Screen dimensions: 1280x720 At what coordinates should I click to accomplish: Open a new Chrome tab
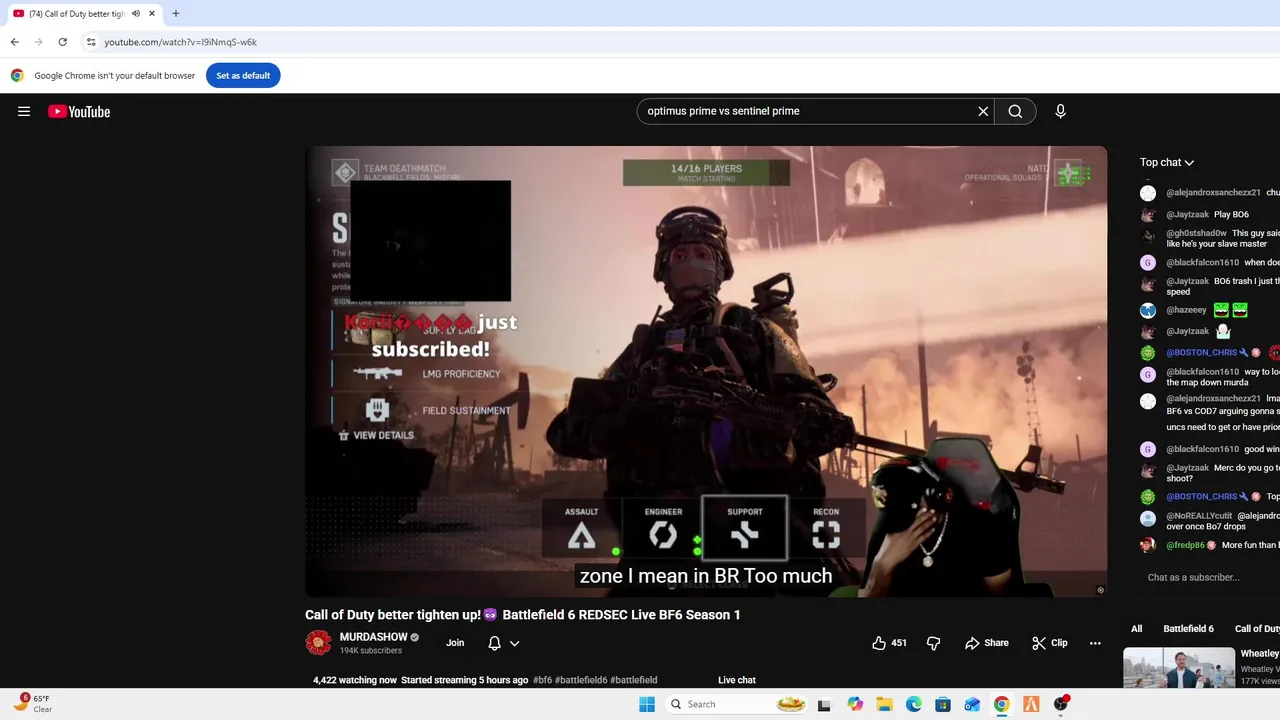coord(176,14)
